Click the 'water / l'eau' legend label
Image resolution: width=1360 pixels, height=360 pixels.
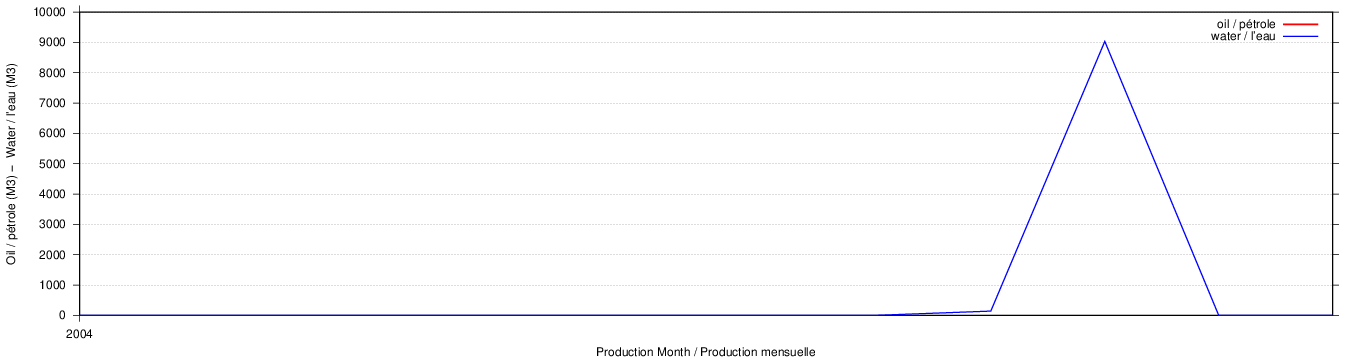point(1243,36)
